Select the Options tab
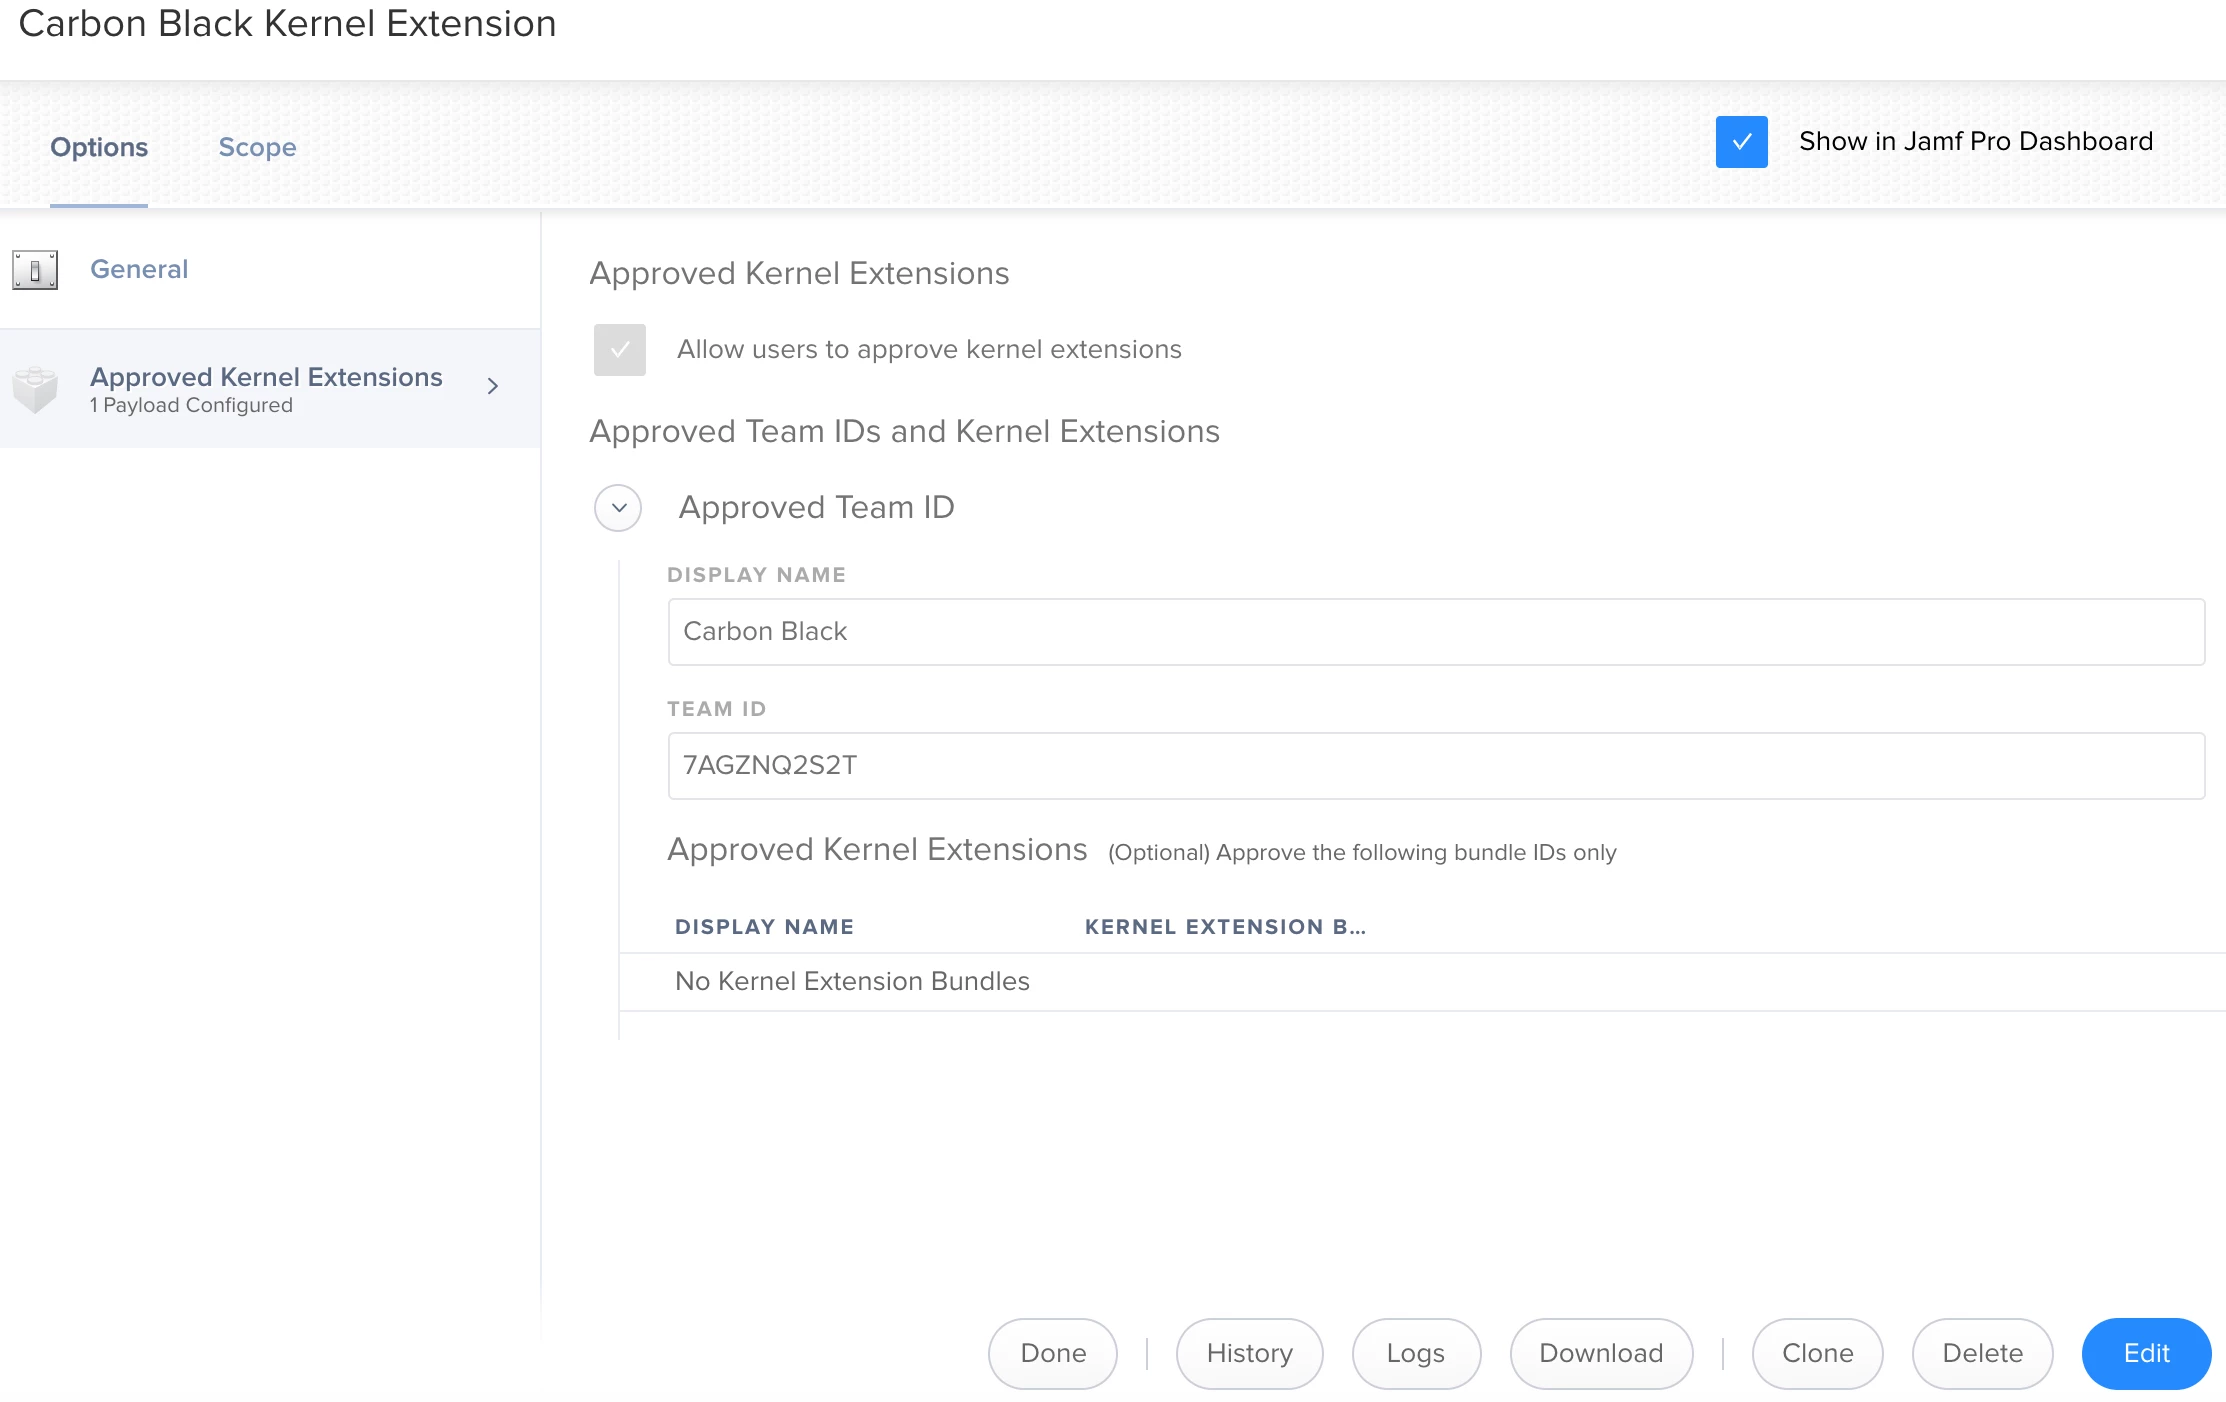This screenshot has height=1402, width=2226. pyautogui.click(x=99, y=147)
